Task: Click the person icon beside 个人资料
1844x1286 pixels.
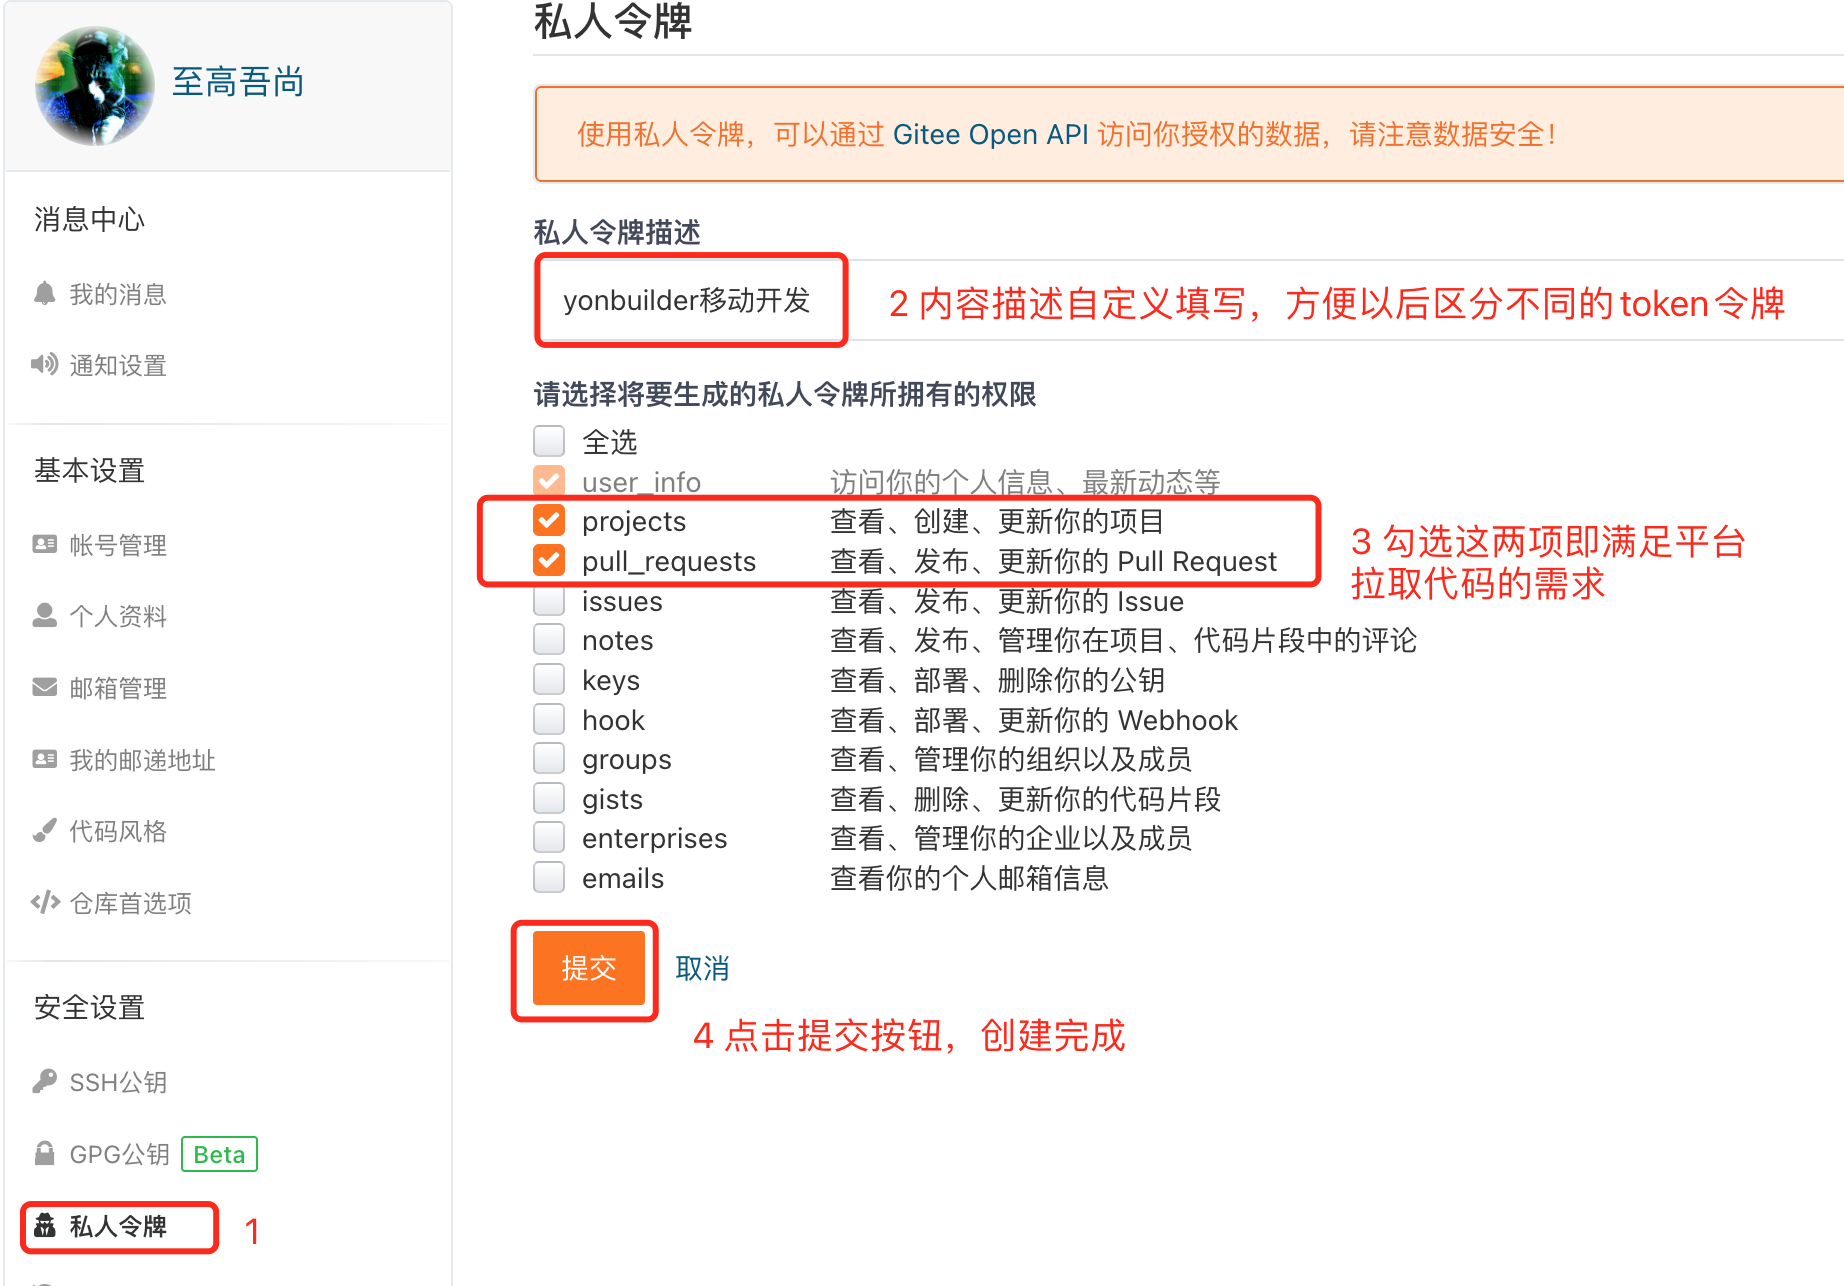Action: tap(45, 615)
